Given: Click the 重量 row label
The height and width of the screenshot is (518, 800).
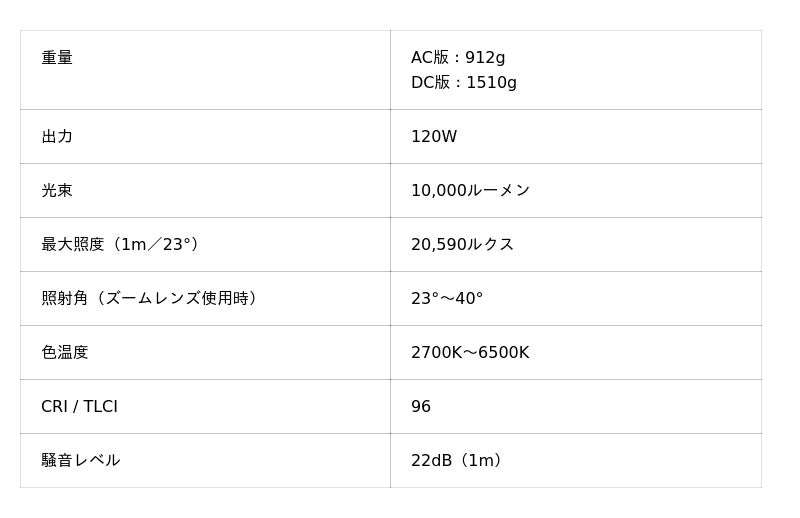Looking at the screenshot, I should click(57, 58).
